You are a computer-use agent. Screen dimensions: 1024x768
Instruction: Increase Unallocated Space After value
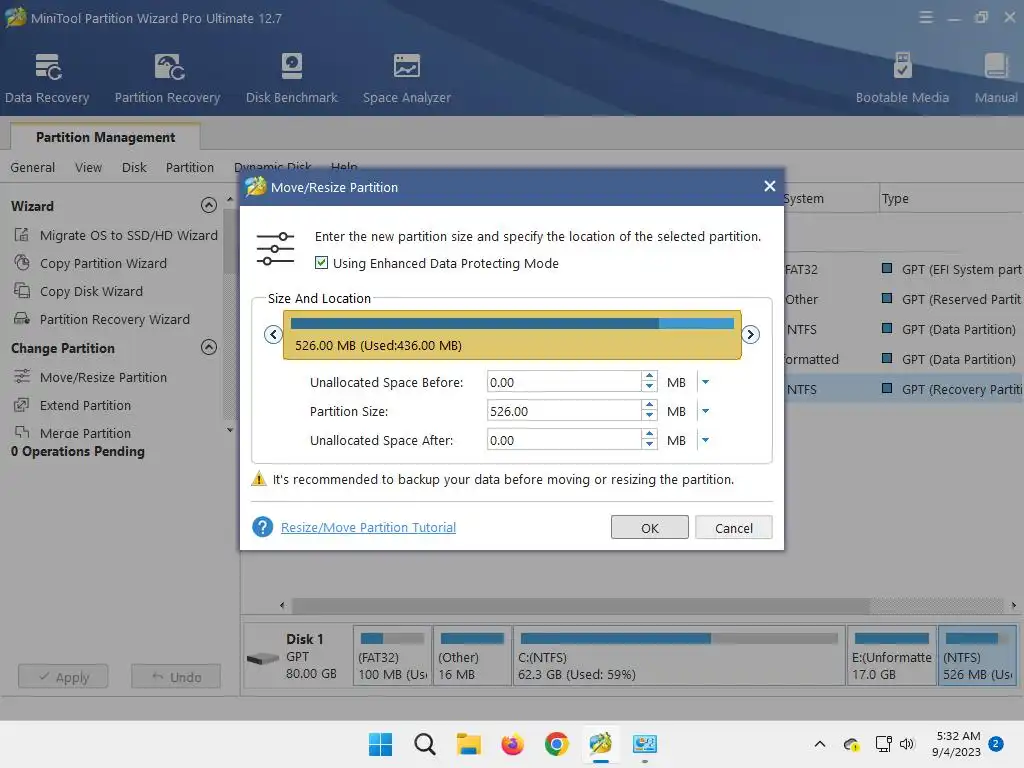pos(649,435)
